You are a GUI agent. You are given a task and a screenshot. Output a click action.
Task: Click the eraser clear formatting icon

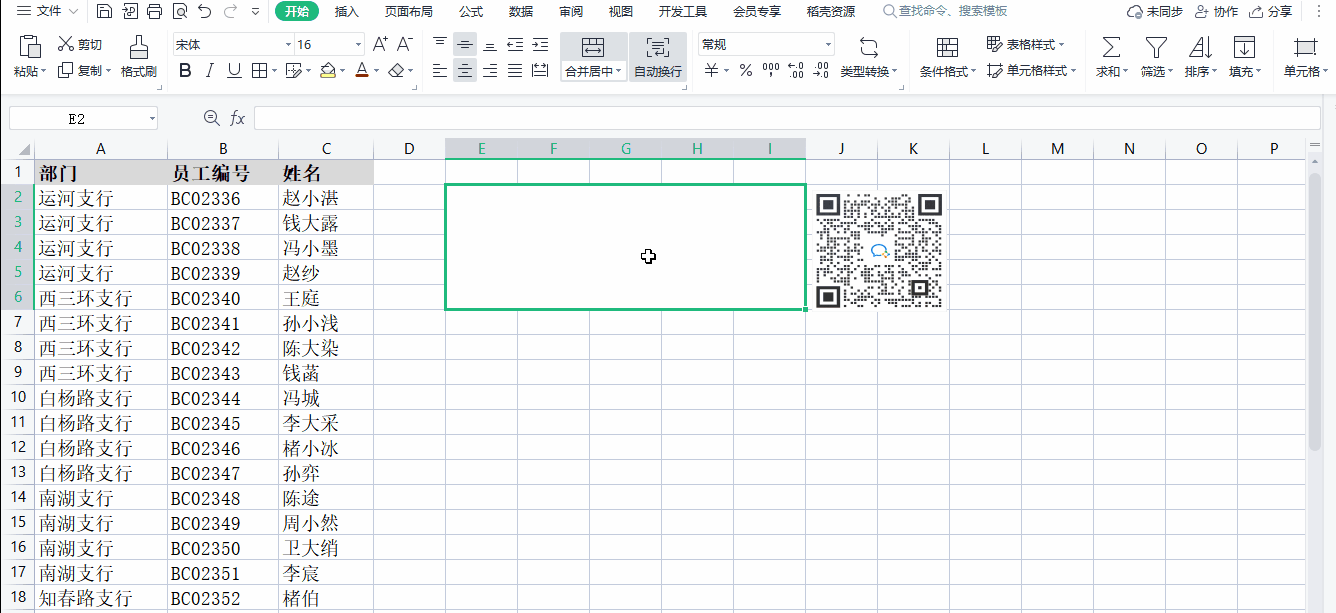click(x=396, y=71)
